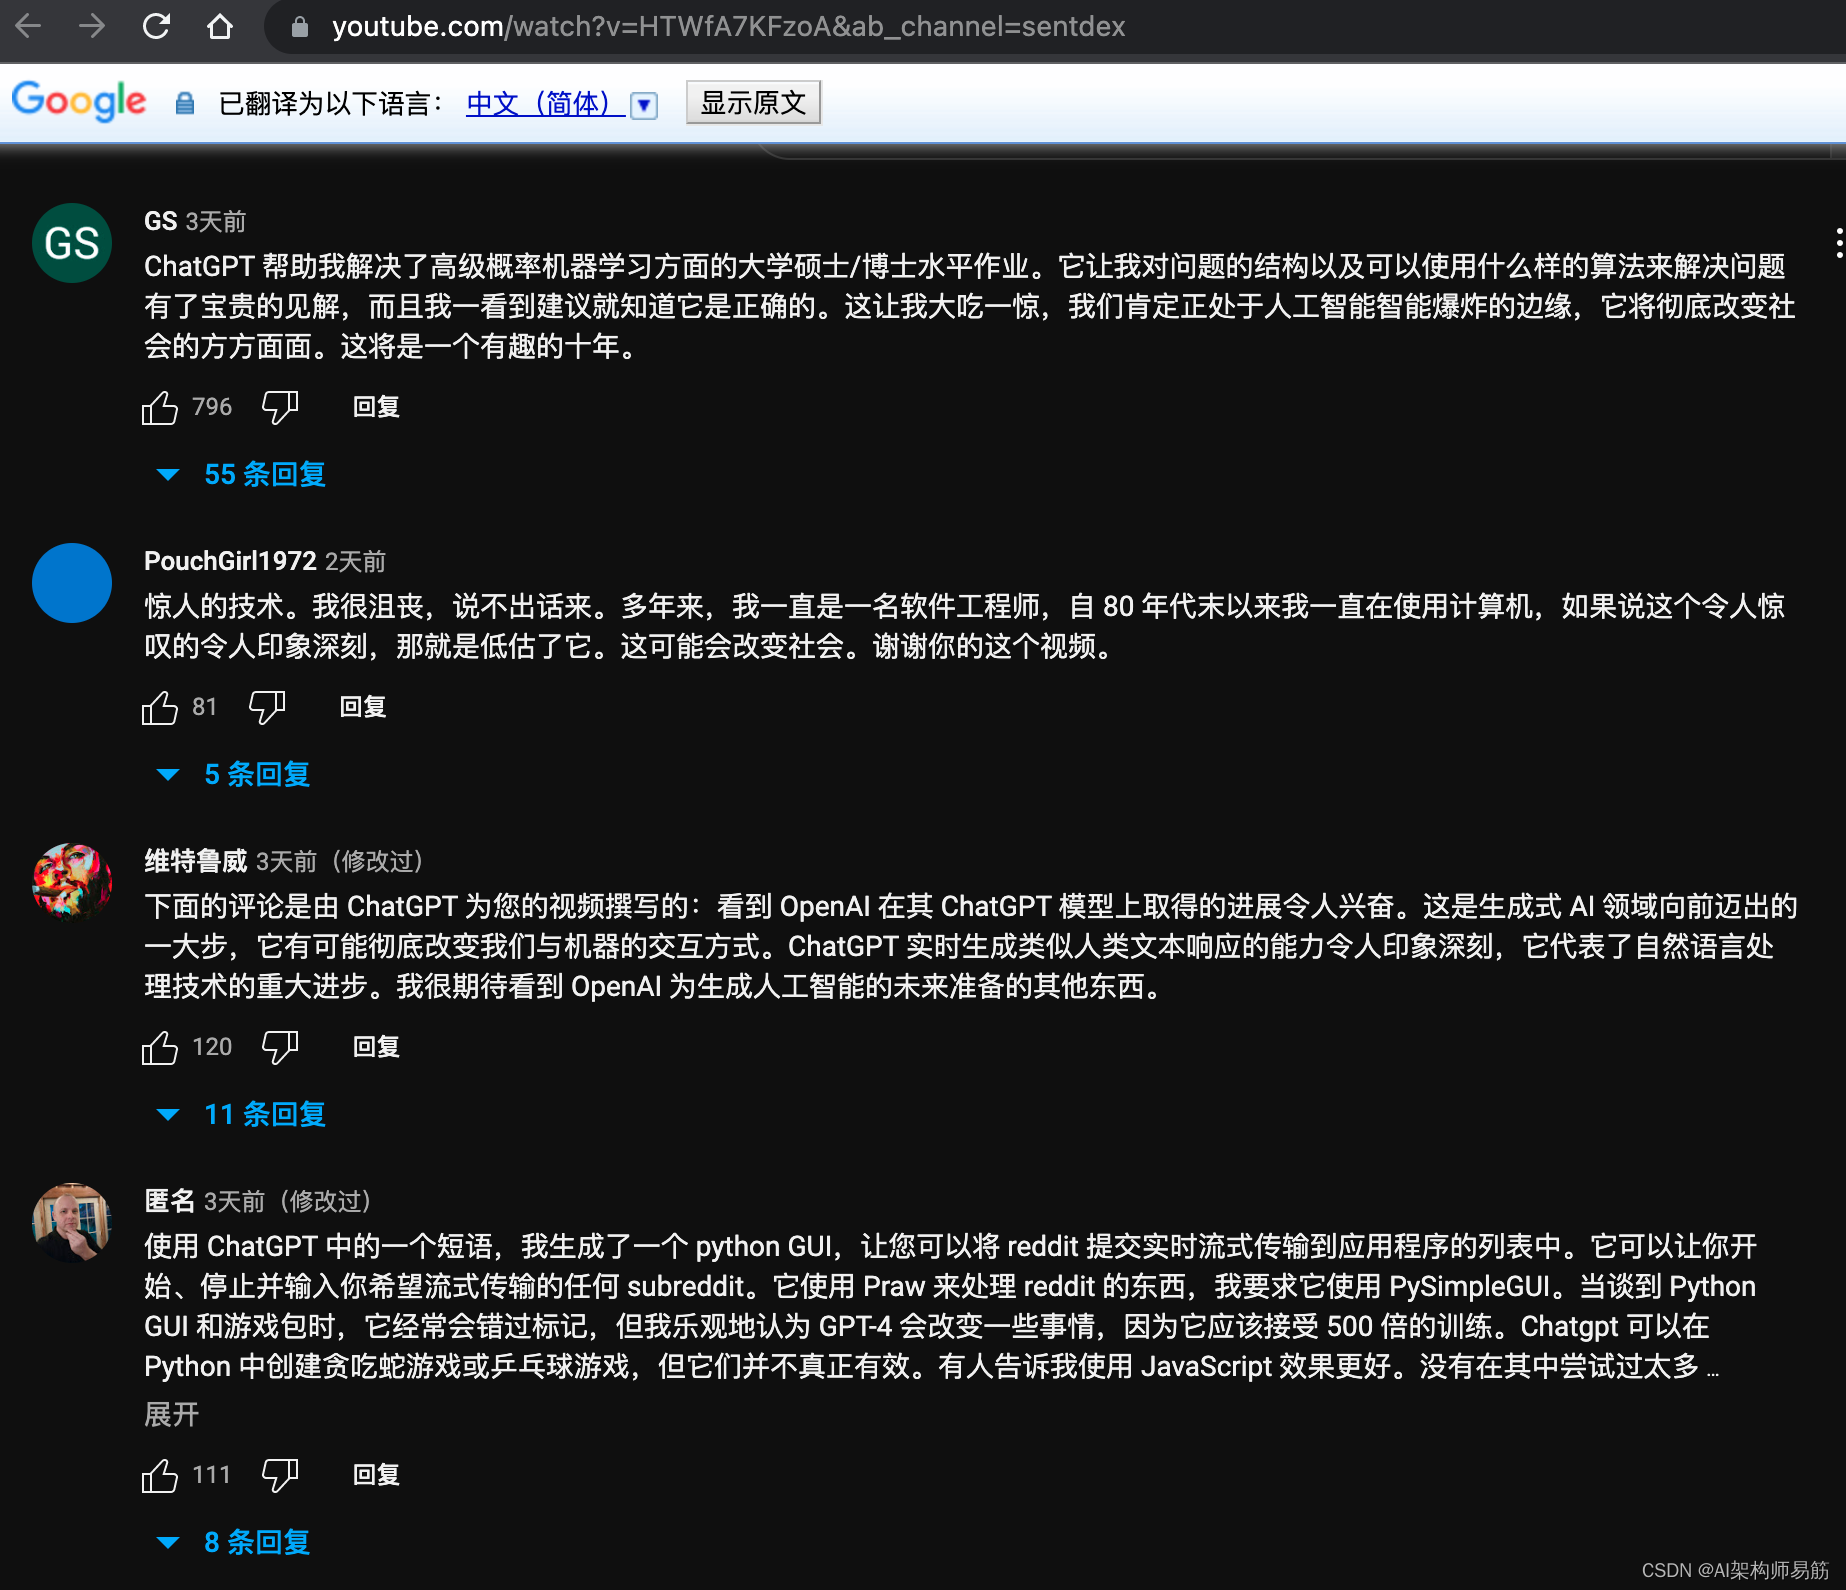Like the 匿名 comment with 111 likes
The width and height of the screenshot is (1846, 1590).
point(159,1474)
